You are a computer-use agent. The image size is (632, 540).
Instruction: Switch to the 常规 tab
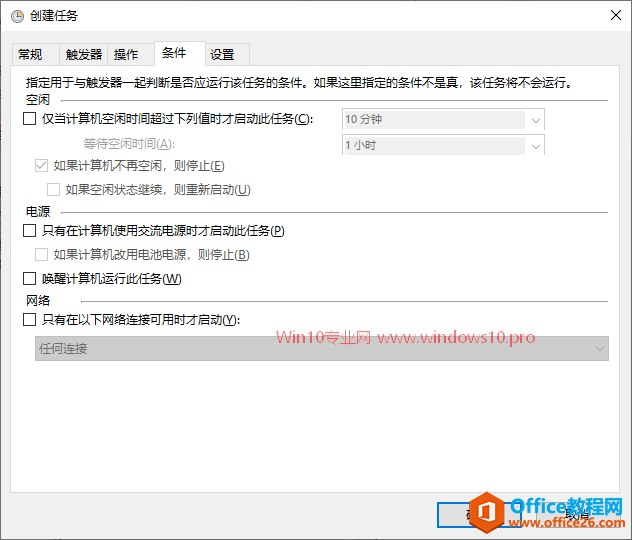click(35, 54)
